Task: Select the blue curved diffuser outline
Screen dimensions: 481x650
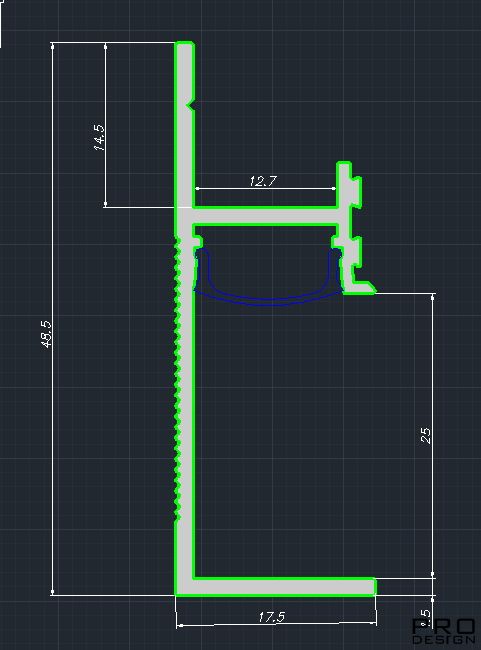Action: tap(269, 277)
